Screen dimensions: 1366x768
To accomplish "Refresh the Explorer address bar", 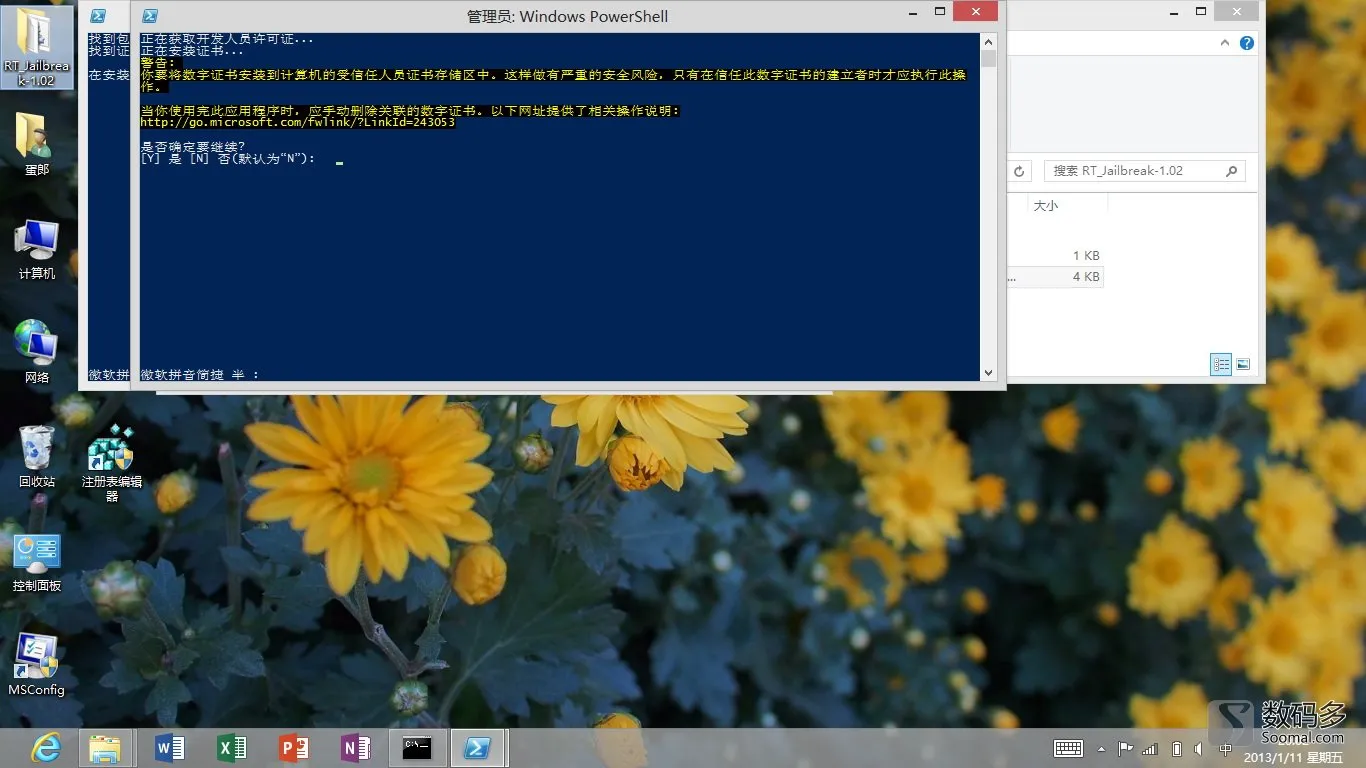I will pyautogui.click(x=1019, y=171).
